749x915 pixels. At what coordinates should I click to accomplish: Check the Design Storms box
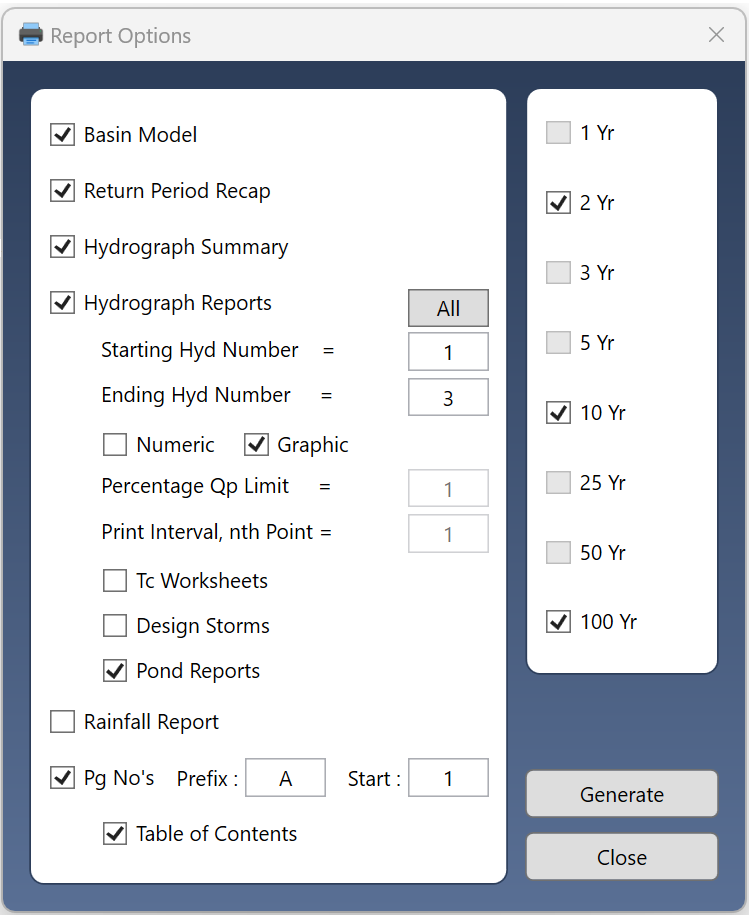pyautogui.click(x=115, y=626)
